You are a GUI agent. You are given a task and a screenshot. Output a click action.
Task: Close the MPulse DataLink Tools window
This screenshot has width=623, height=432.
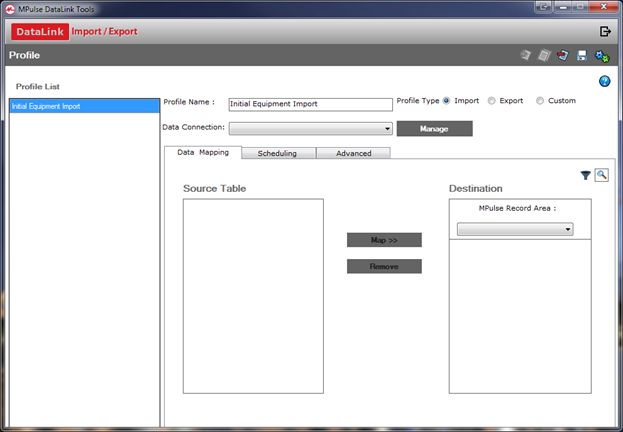[x=603, y=6]
